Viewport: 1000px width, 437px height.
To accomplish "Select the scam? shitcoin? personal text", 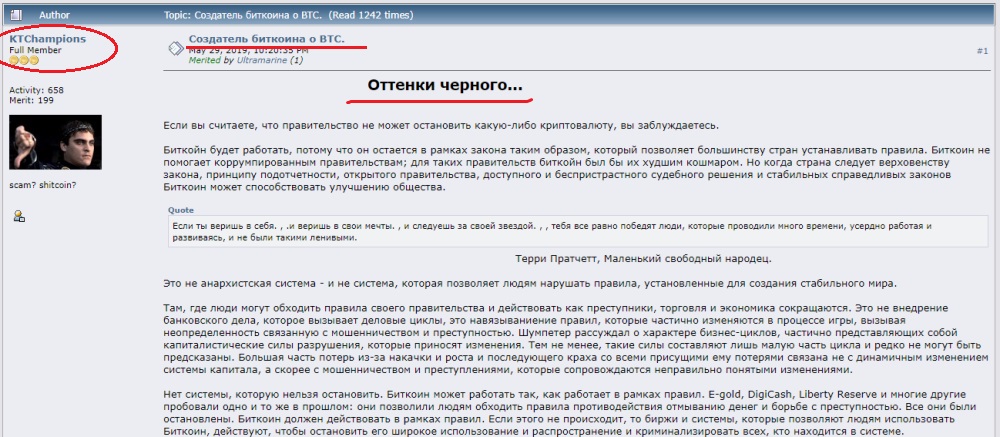I will (43, 185).
